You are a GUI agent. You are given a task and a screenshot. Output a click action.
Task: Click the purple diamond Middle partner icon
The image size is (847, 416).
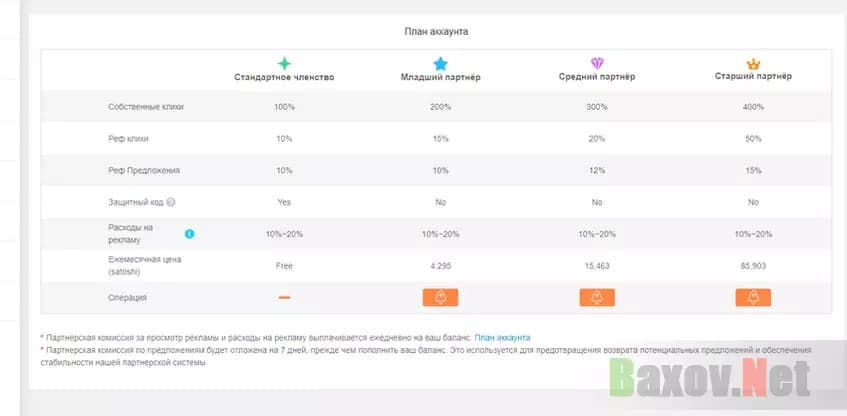point(597,63)
